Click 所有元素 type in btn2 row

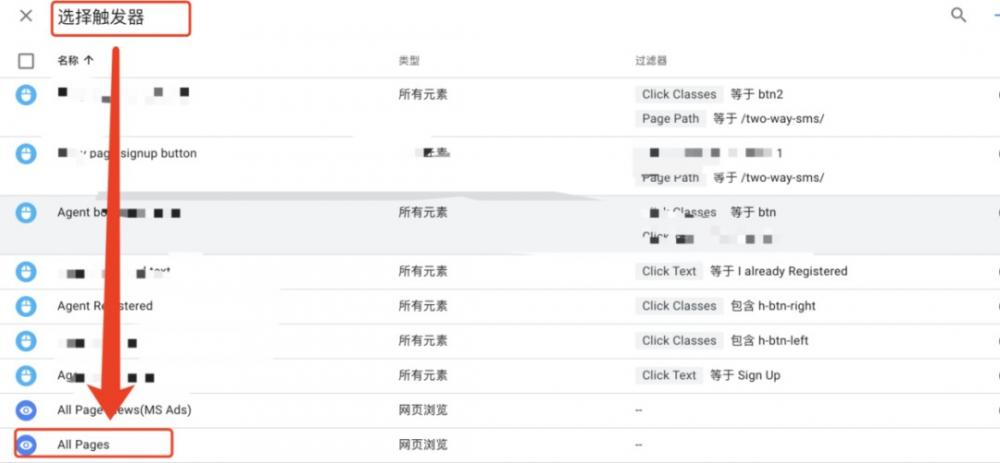423,94
